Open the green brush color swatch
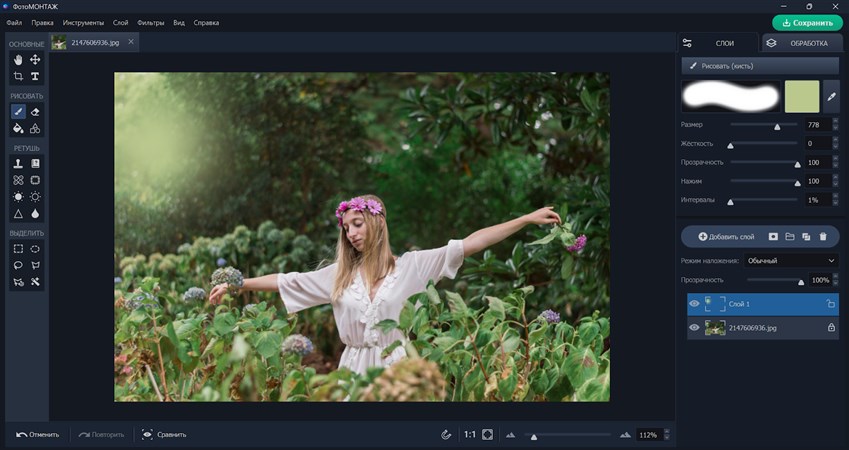The image size is (849, 450). 801,97
